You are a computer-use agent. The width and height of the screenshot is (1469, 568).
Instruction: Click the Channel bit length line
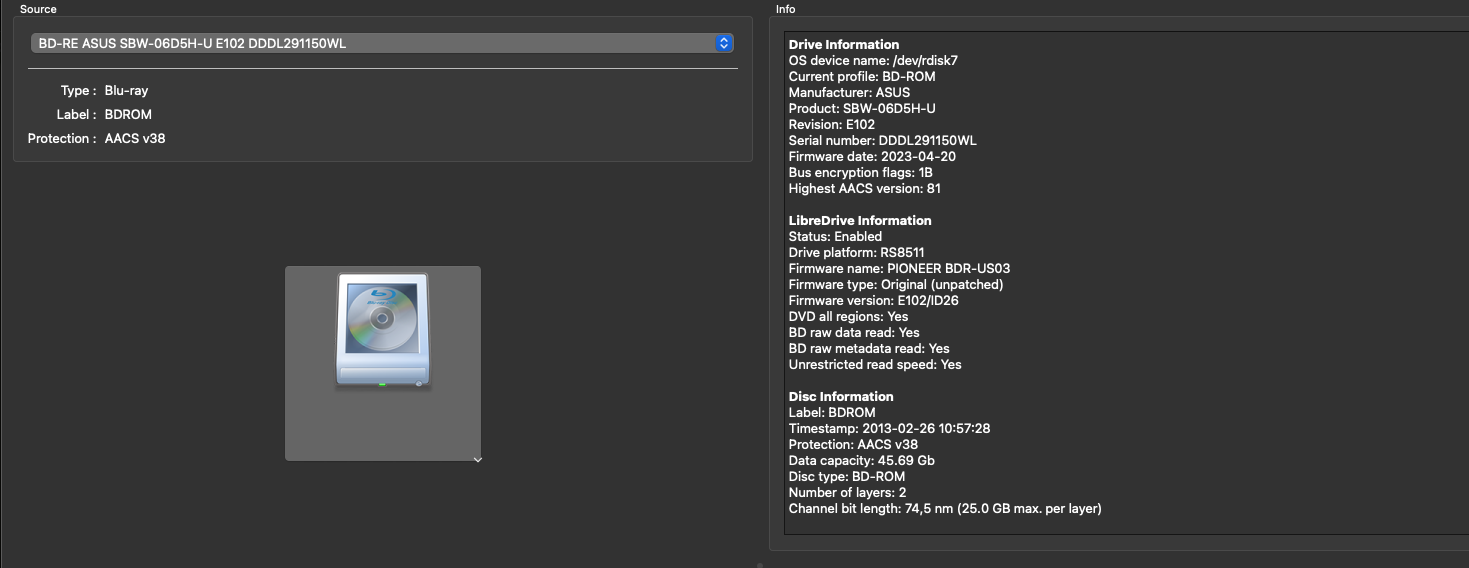tap(944, 509)
